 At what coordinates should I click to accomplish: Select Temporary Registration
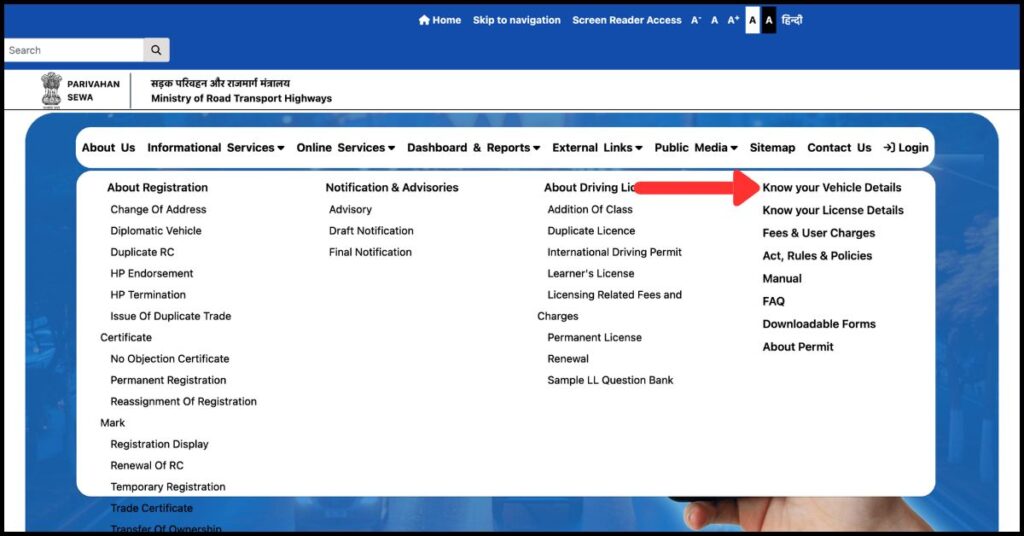pyautogui.click(x=168, y=487)
